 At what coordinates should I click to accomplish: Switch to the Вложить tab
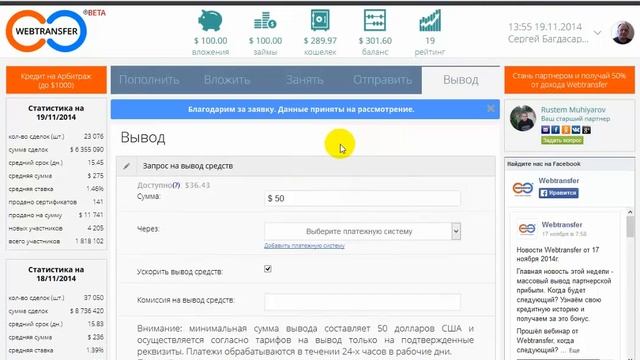tap(227, 80)
